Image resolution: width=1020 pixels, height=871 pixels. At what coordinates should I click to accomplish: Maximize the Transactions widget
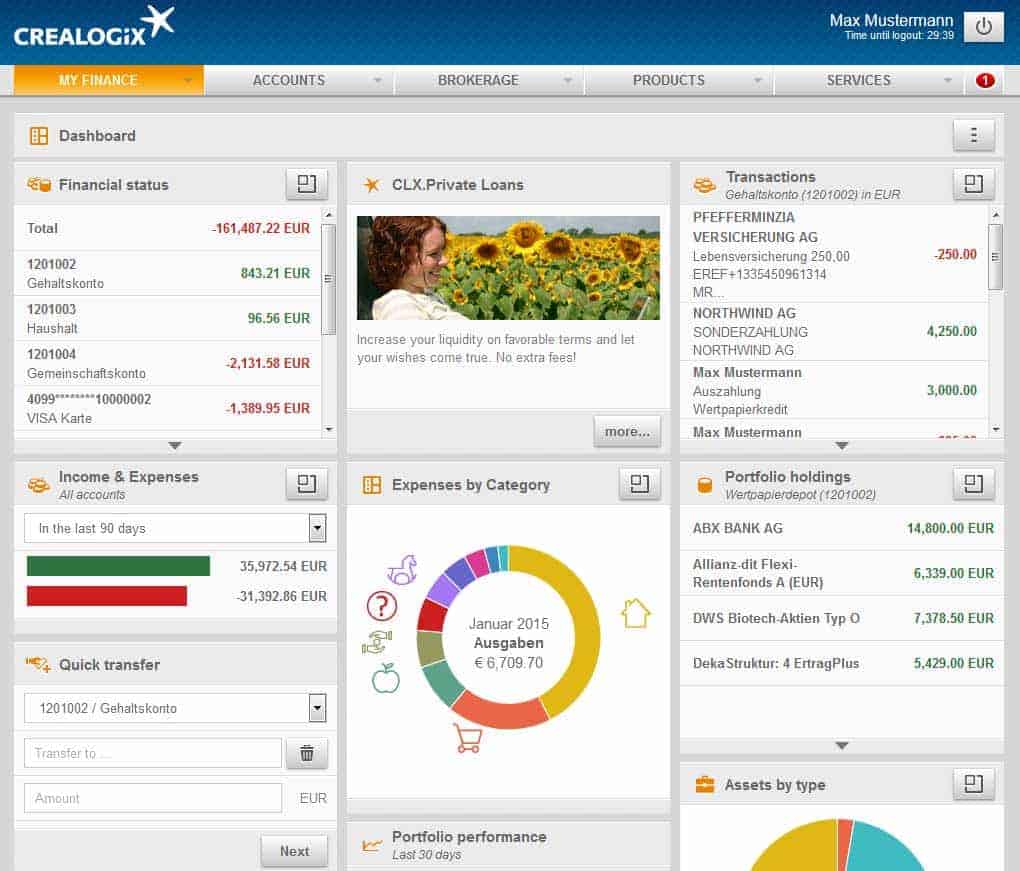coord(973,184)
